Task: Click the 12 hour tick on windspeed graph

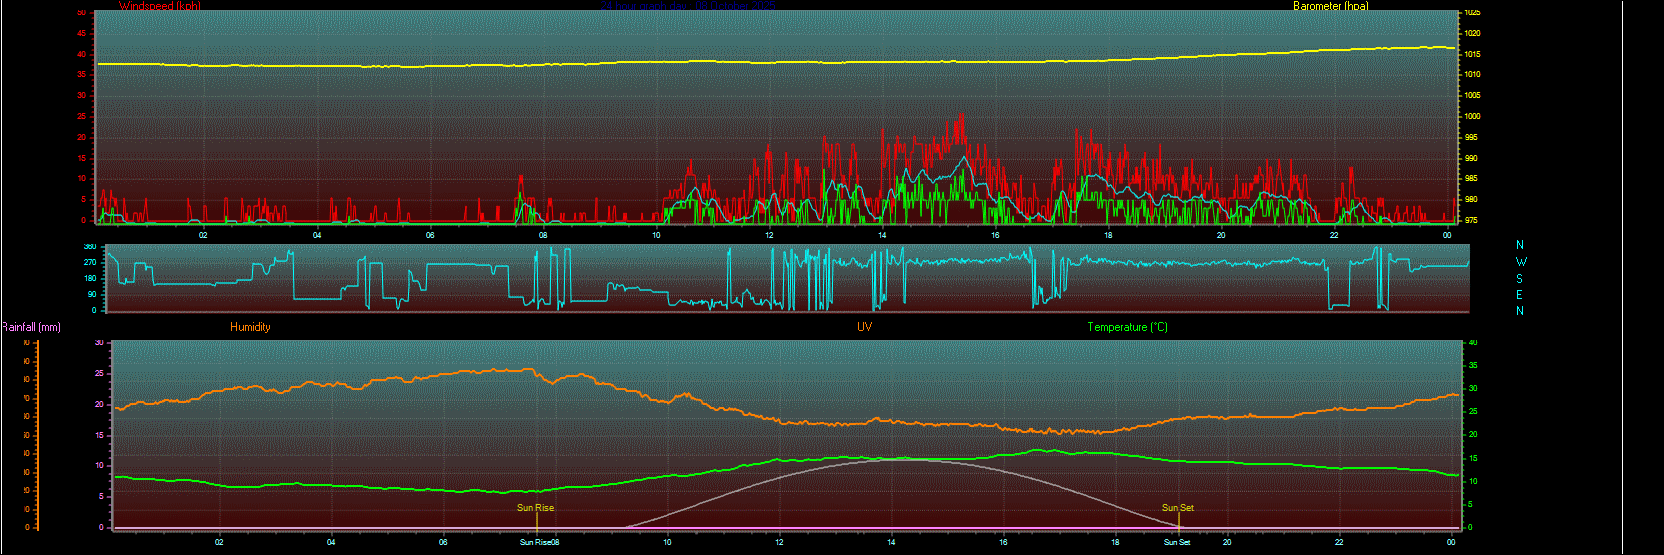Action: (769, 235)
